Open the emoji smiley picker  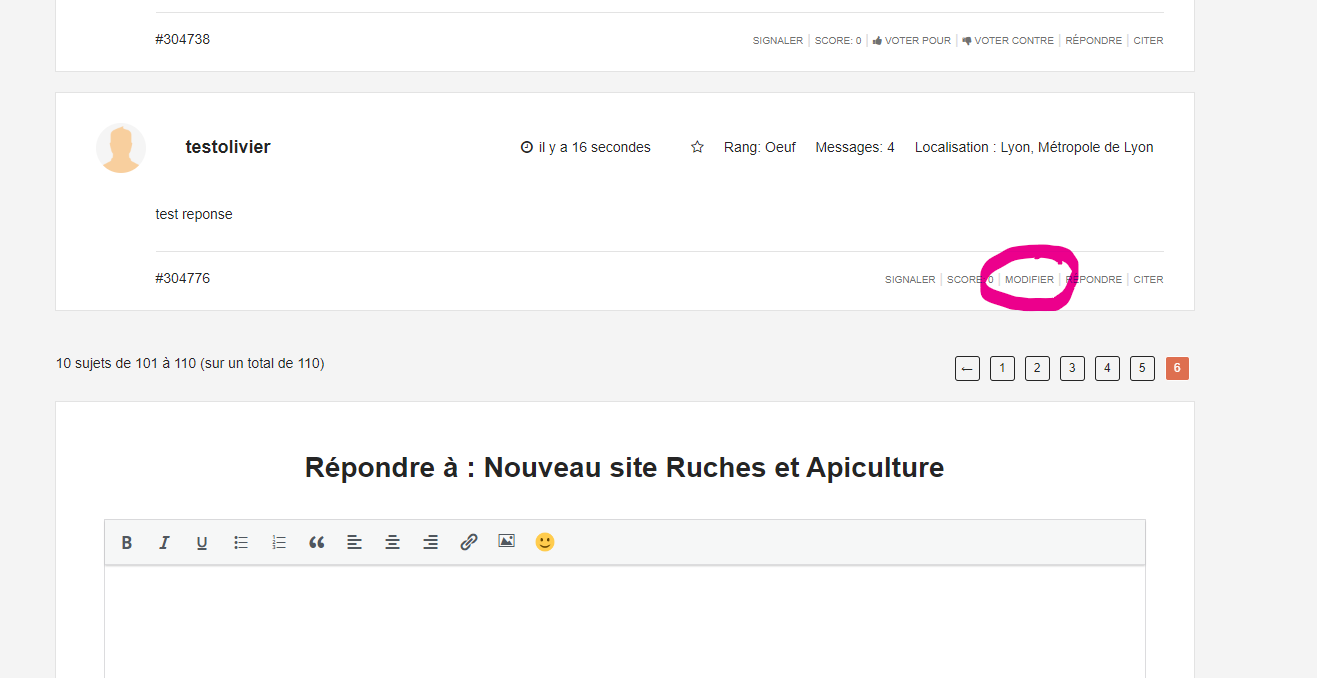pyautogui.click(x=544, y=541)
